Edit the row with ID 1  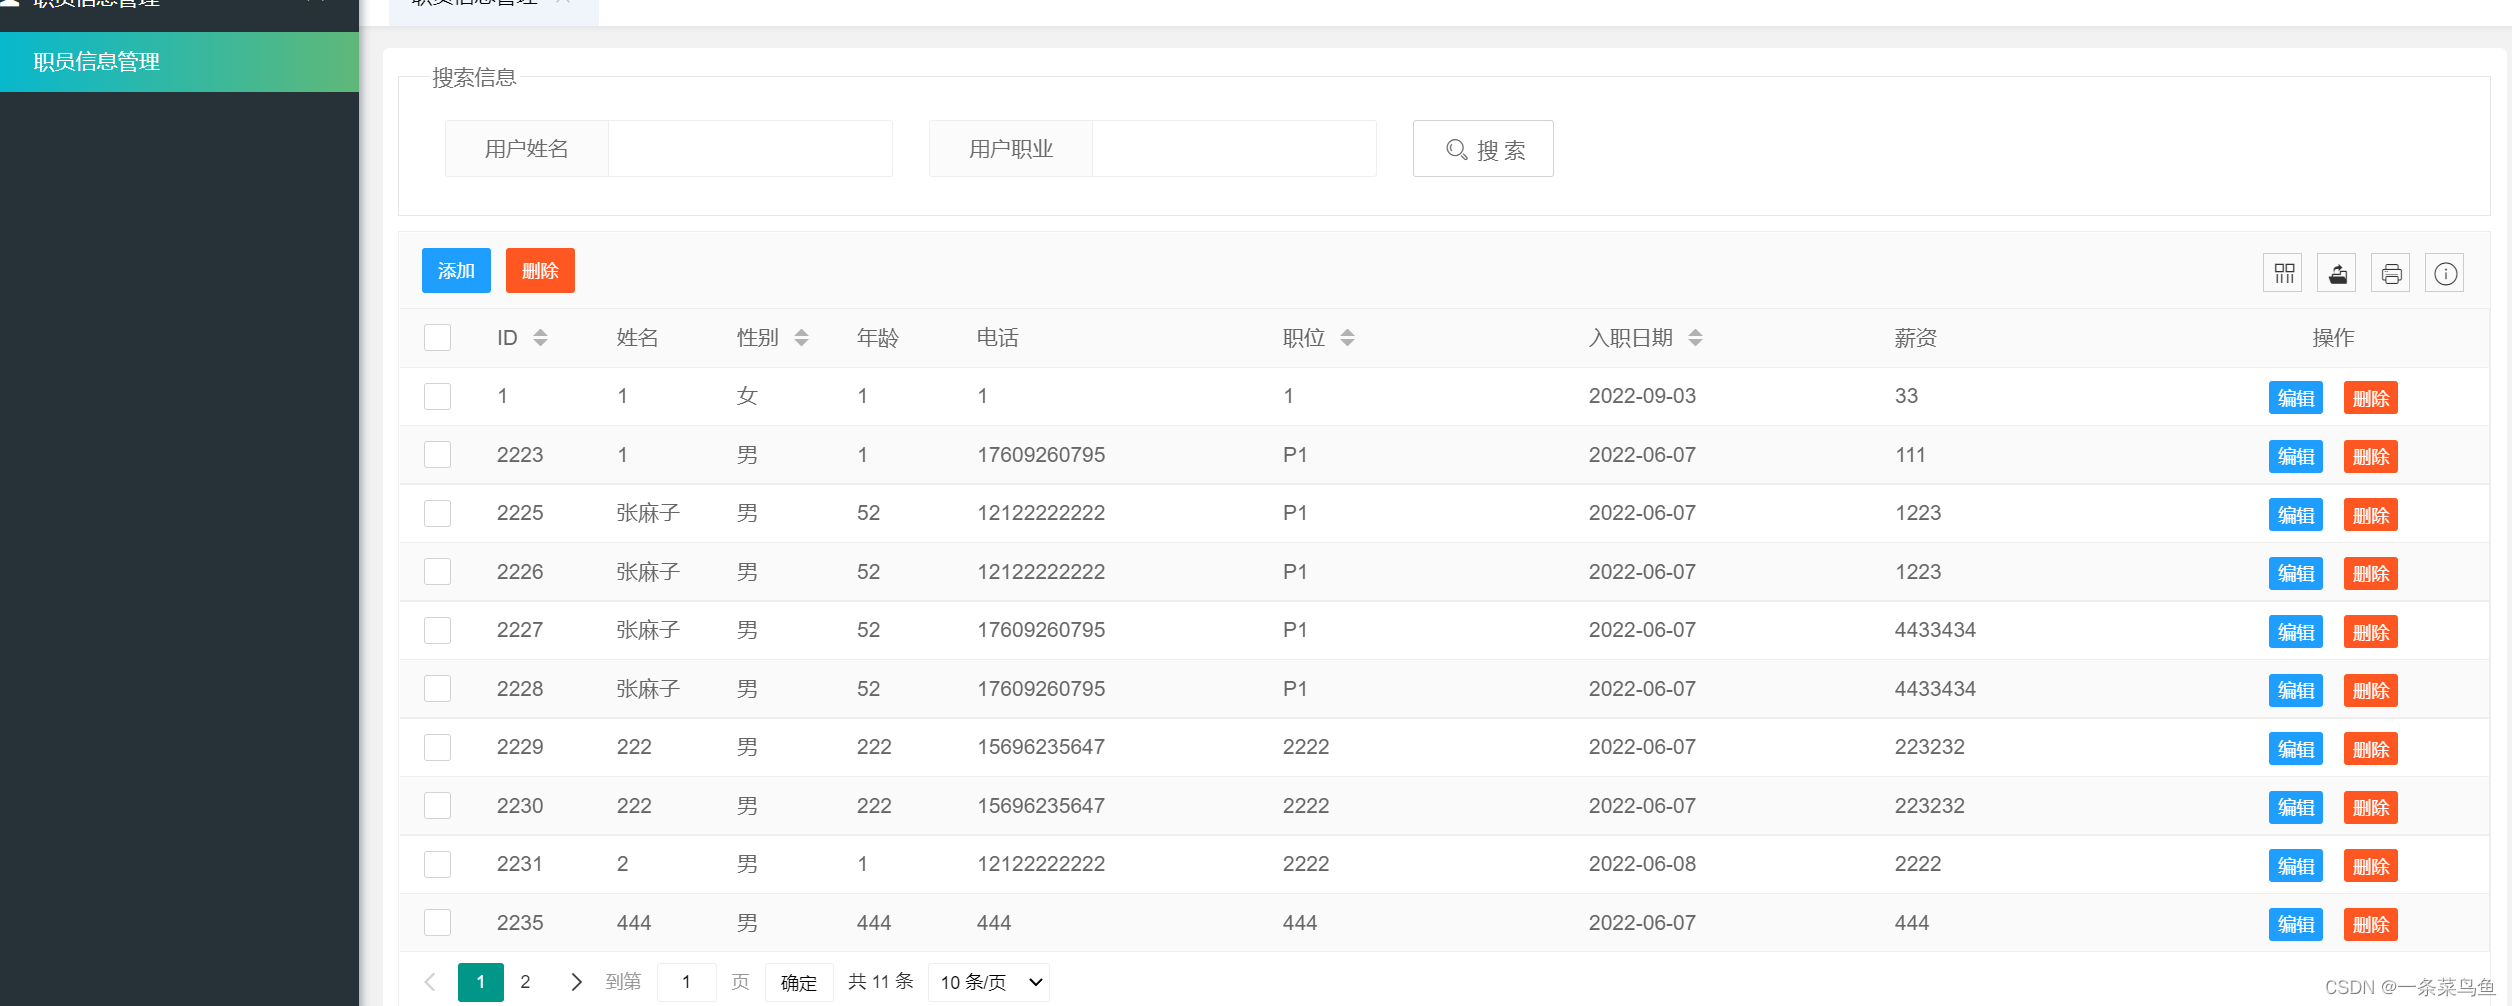2296,398
